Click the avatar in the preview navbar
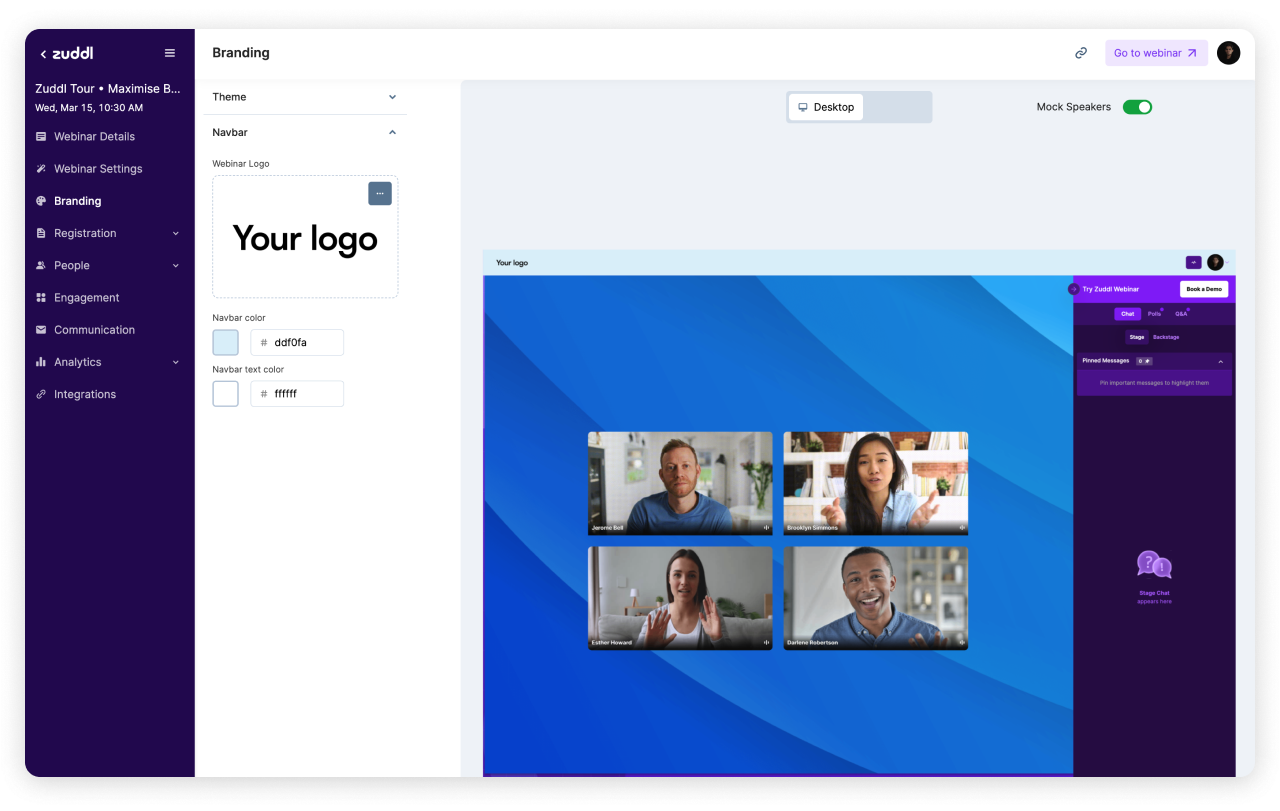Viewport: 1280px width, 811px height. (x=1215, y=262)
